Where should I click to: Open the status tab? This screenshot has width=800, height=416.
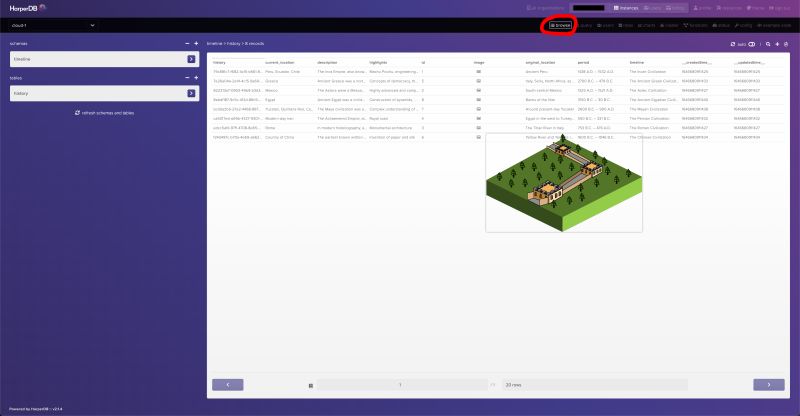pos(721,25)
